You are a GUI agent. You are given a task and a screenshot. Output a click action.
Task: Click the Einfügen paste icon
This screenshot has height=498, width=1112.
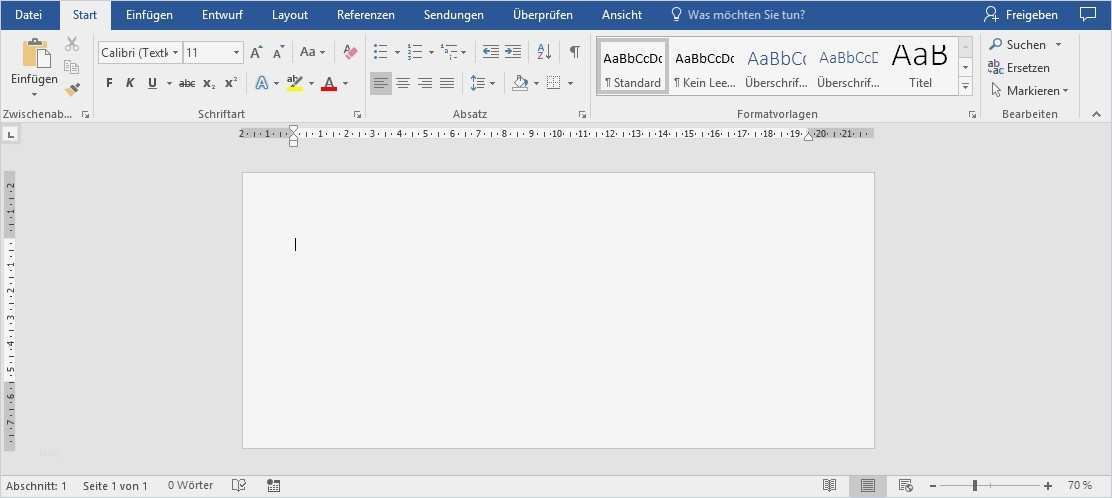point(35,55)
